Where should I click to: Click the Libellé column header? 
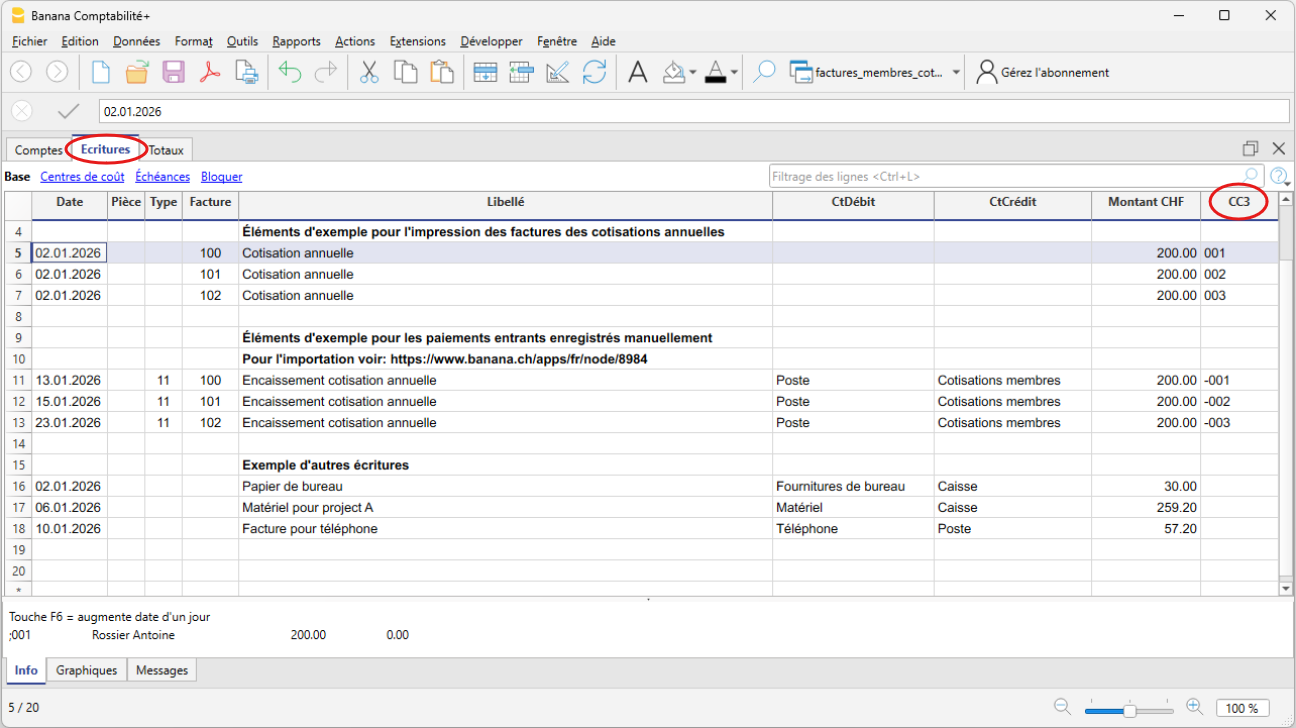click(505, 202)
